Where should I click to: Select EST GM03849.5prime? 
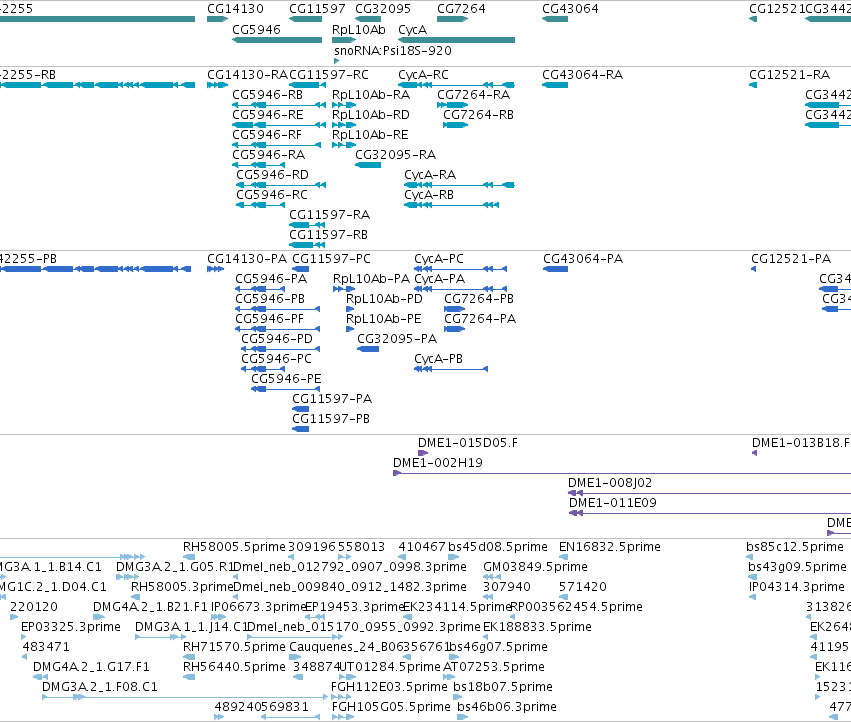[535, 567]
